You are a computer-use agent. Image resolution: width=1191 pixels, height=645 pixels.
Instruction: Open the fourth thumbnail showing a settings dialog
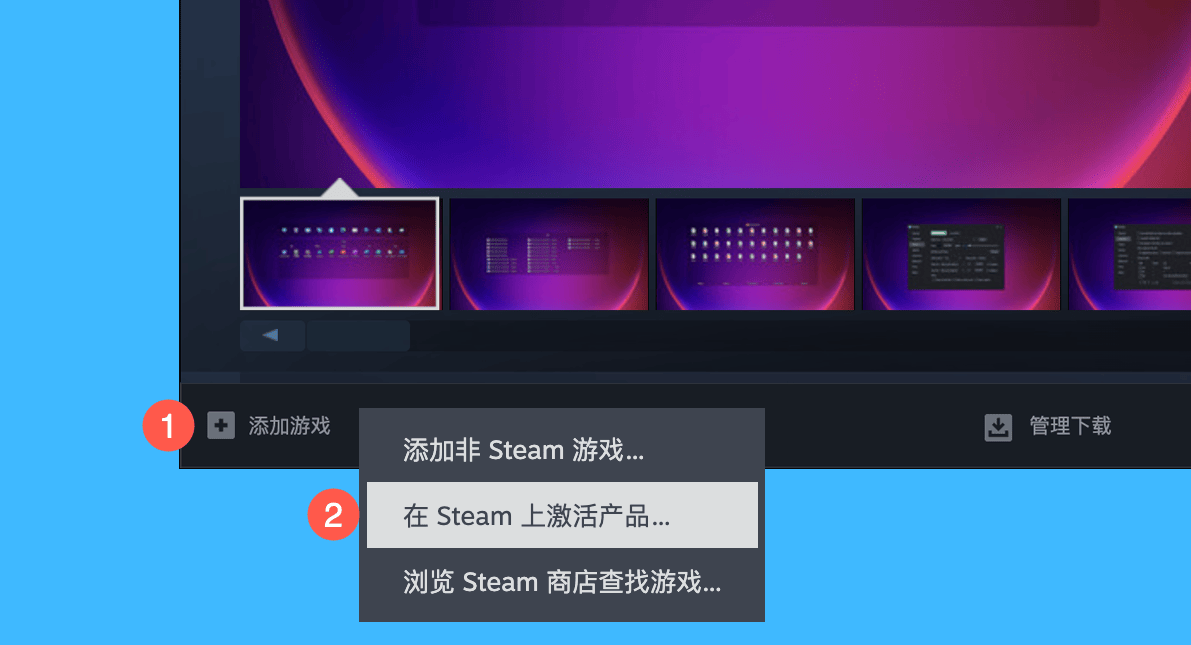(961, 254)
